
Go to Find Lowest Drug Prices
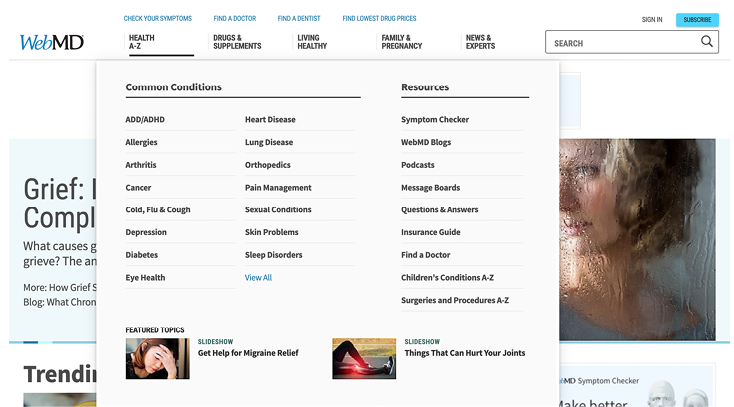pyautogui.click(x=379, y=19)
